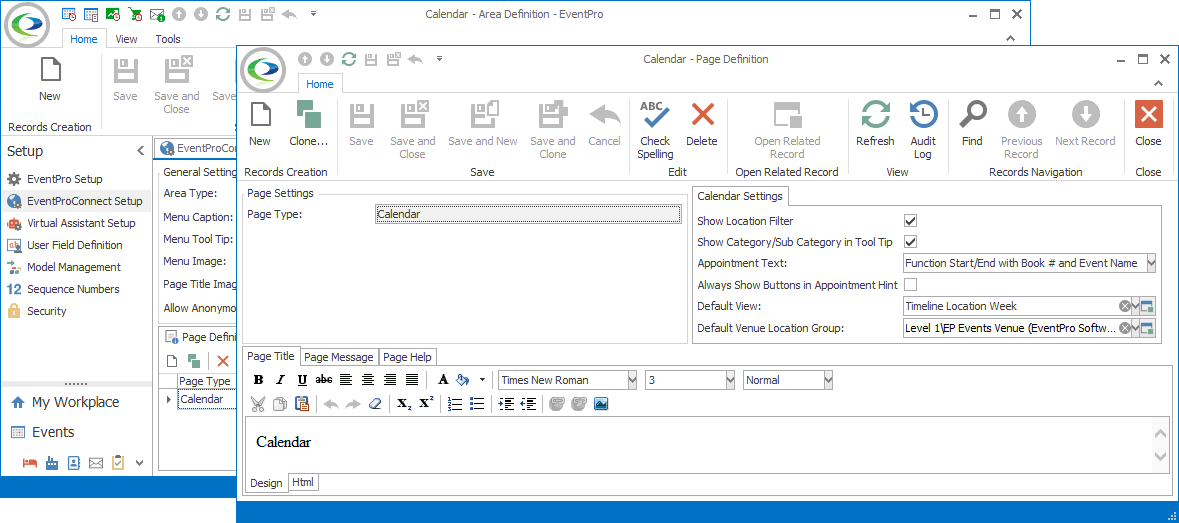The image size is (1179, 523).
Task: Open shopping cart icon in Area Definition titlebar
Action: coord(135,14)
